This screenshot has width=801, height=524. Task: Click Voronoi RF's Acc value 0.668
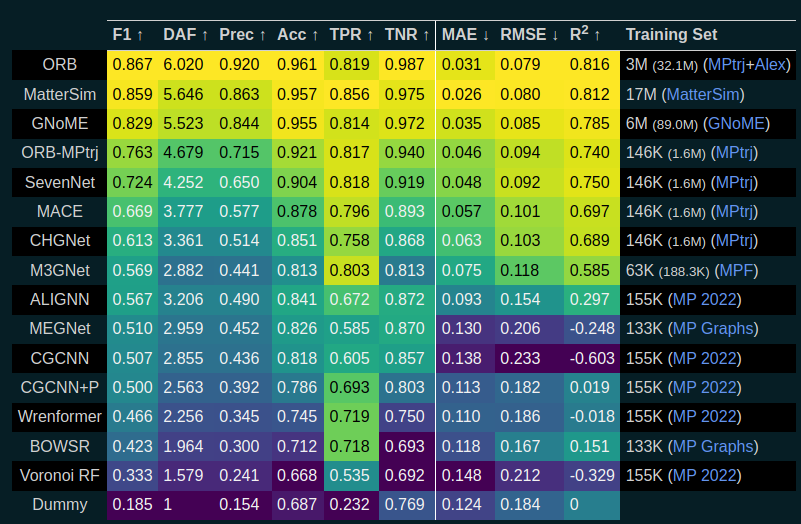coord(297,475)
